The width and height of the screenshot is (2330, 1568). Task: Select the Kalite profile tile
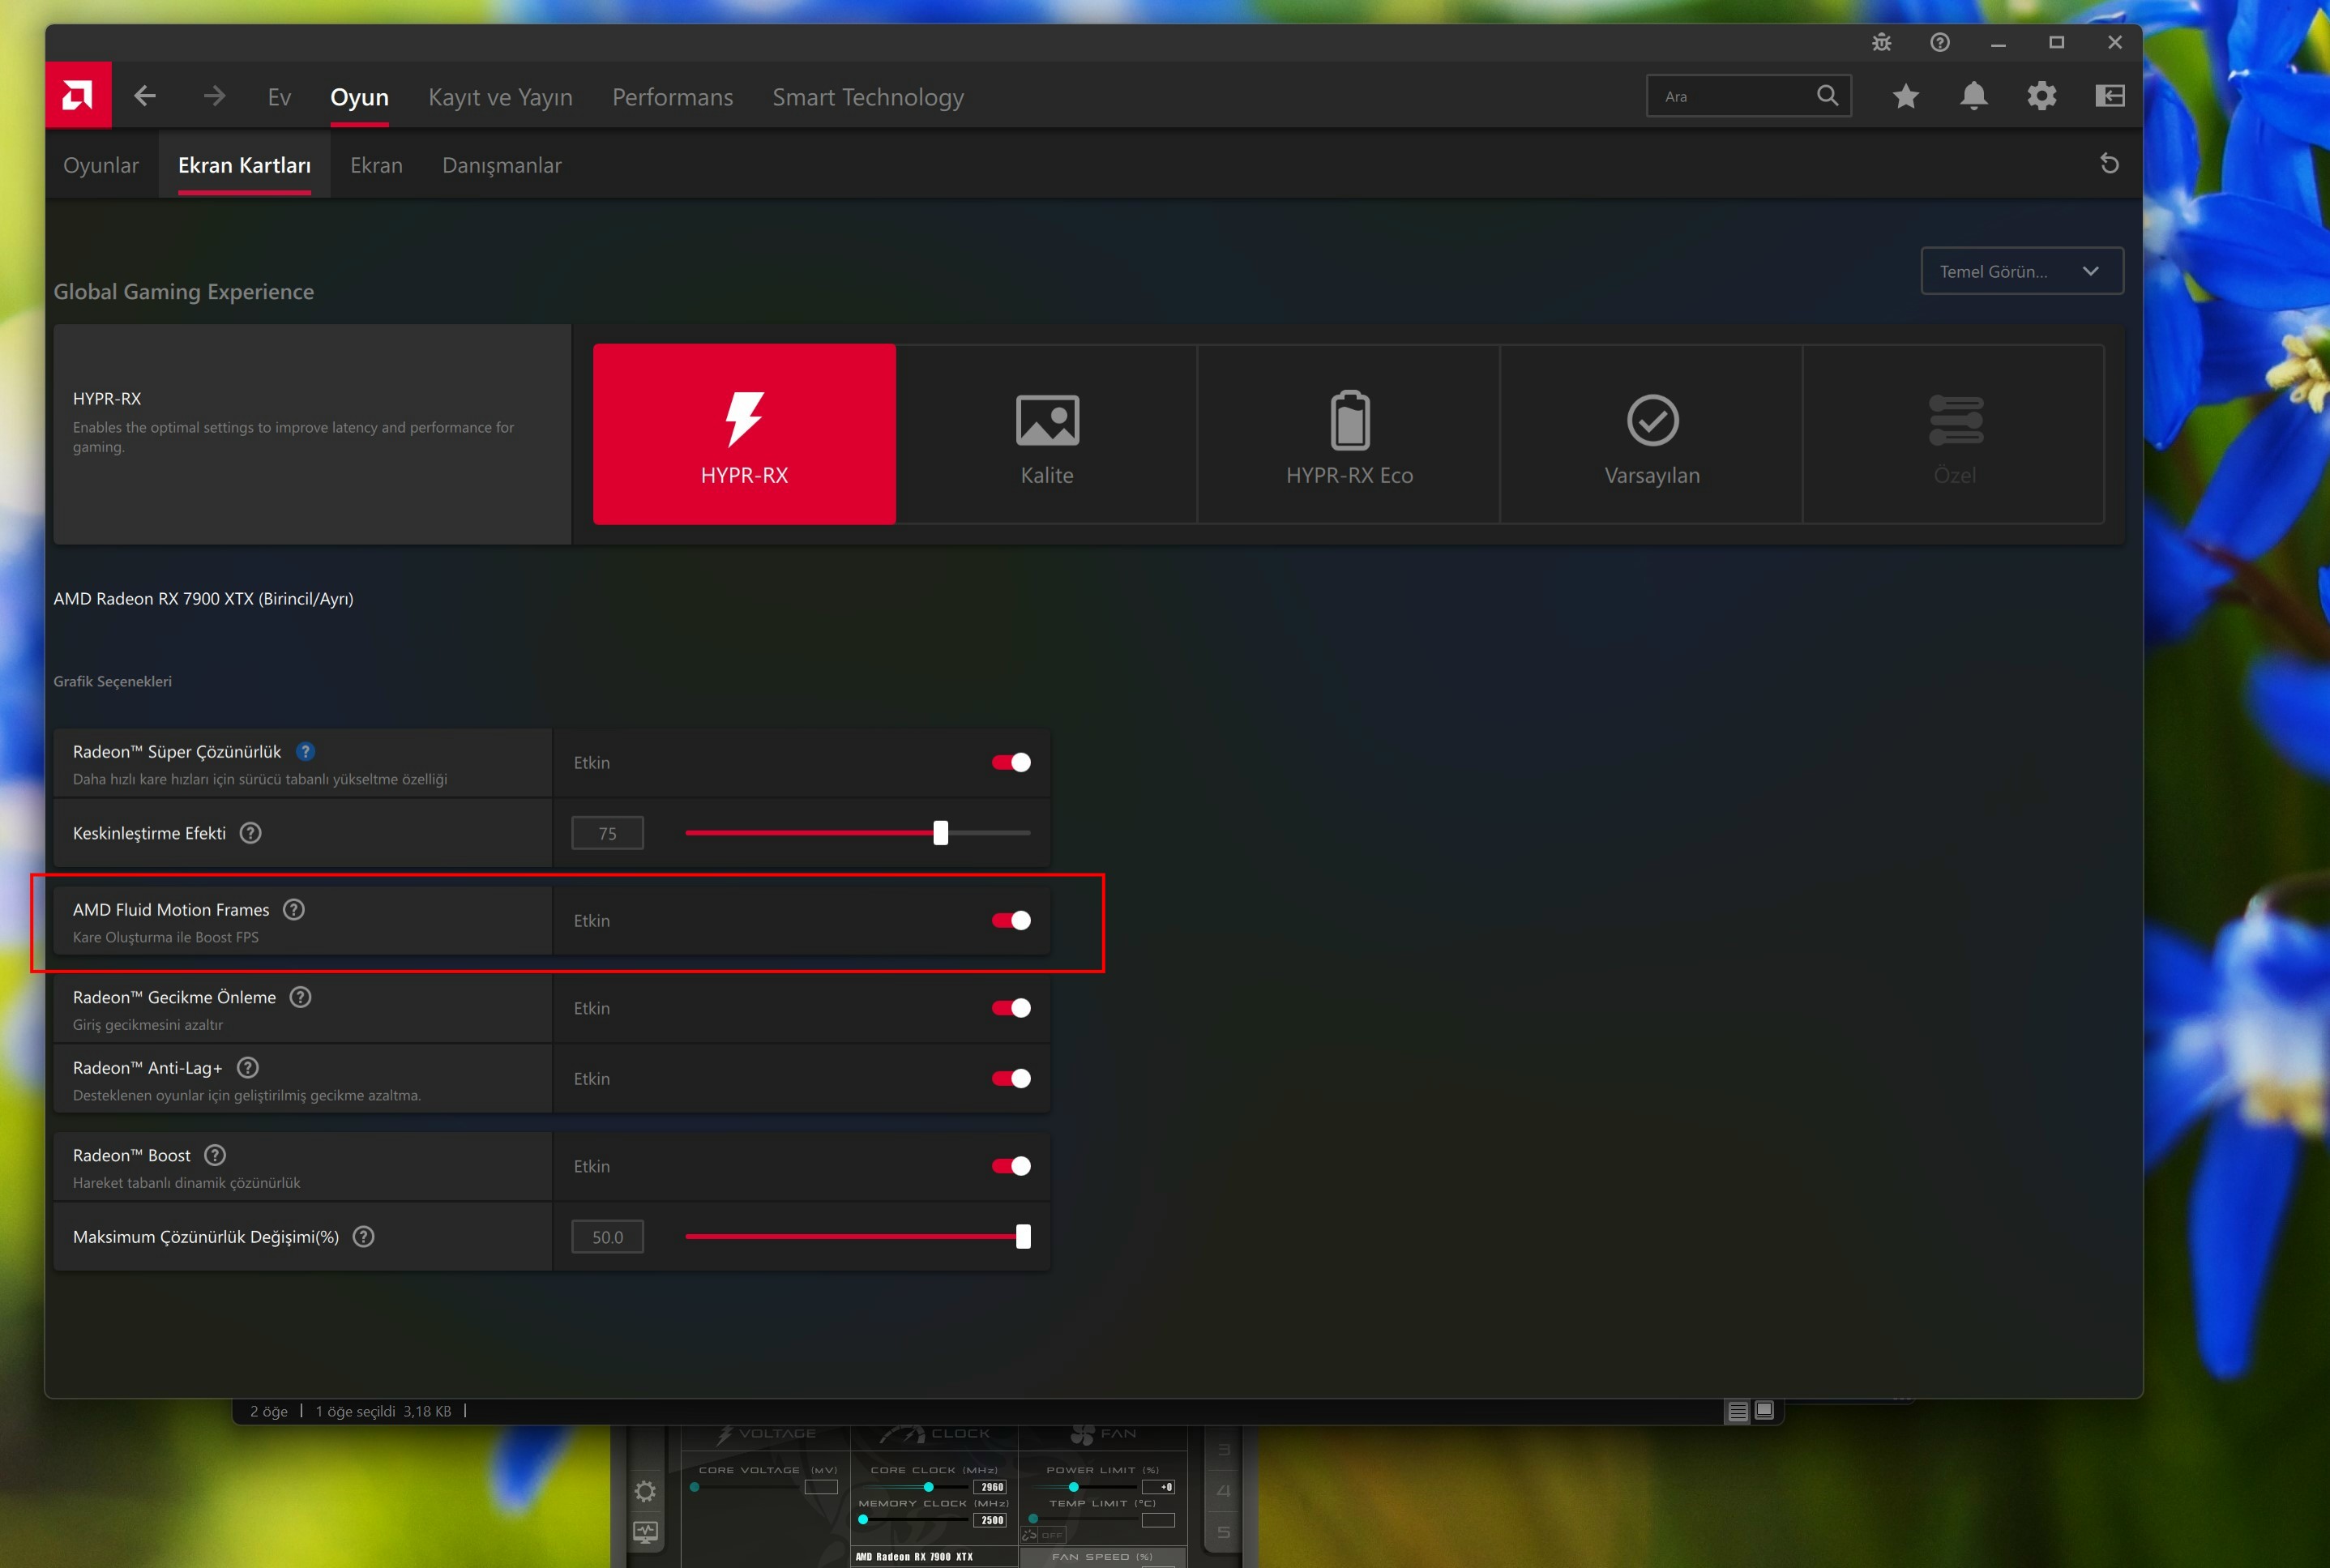(x=1047, y=434)
